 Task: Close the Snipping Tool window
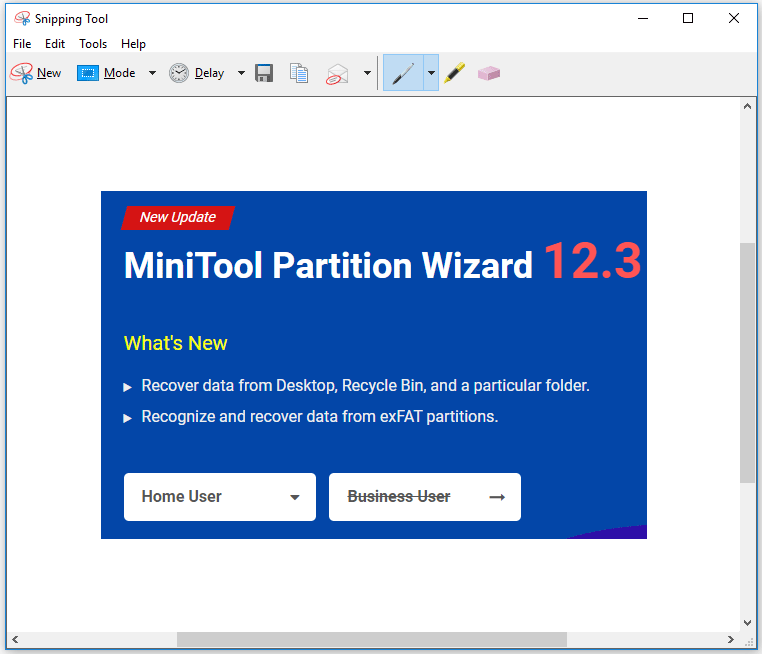734,18
